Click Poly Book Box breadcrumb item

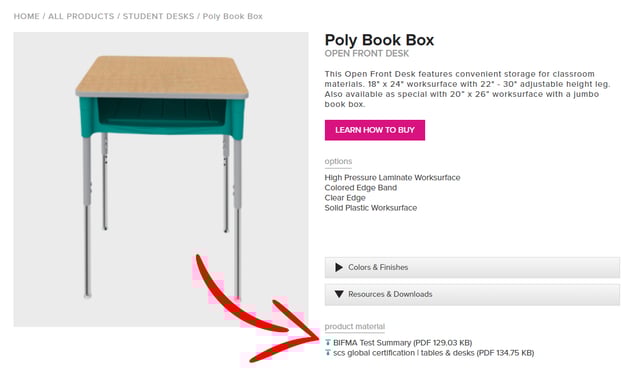(233, 16)
